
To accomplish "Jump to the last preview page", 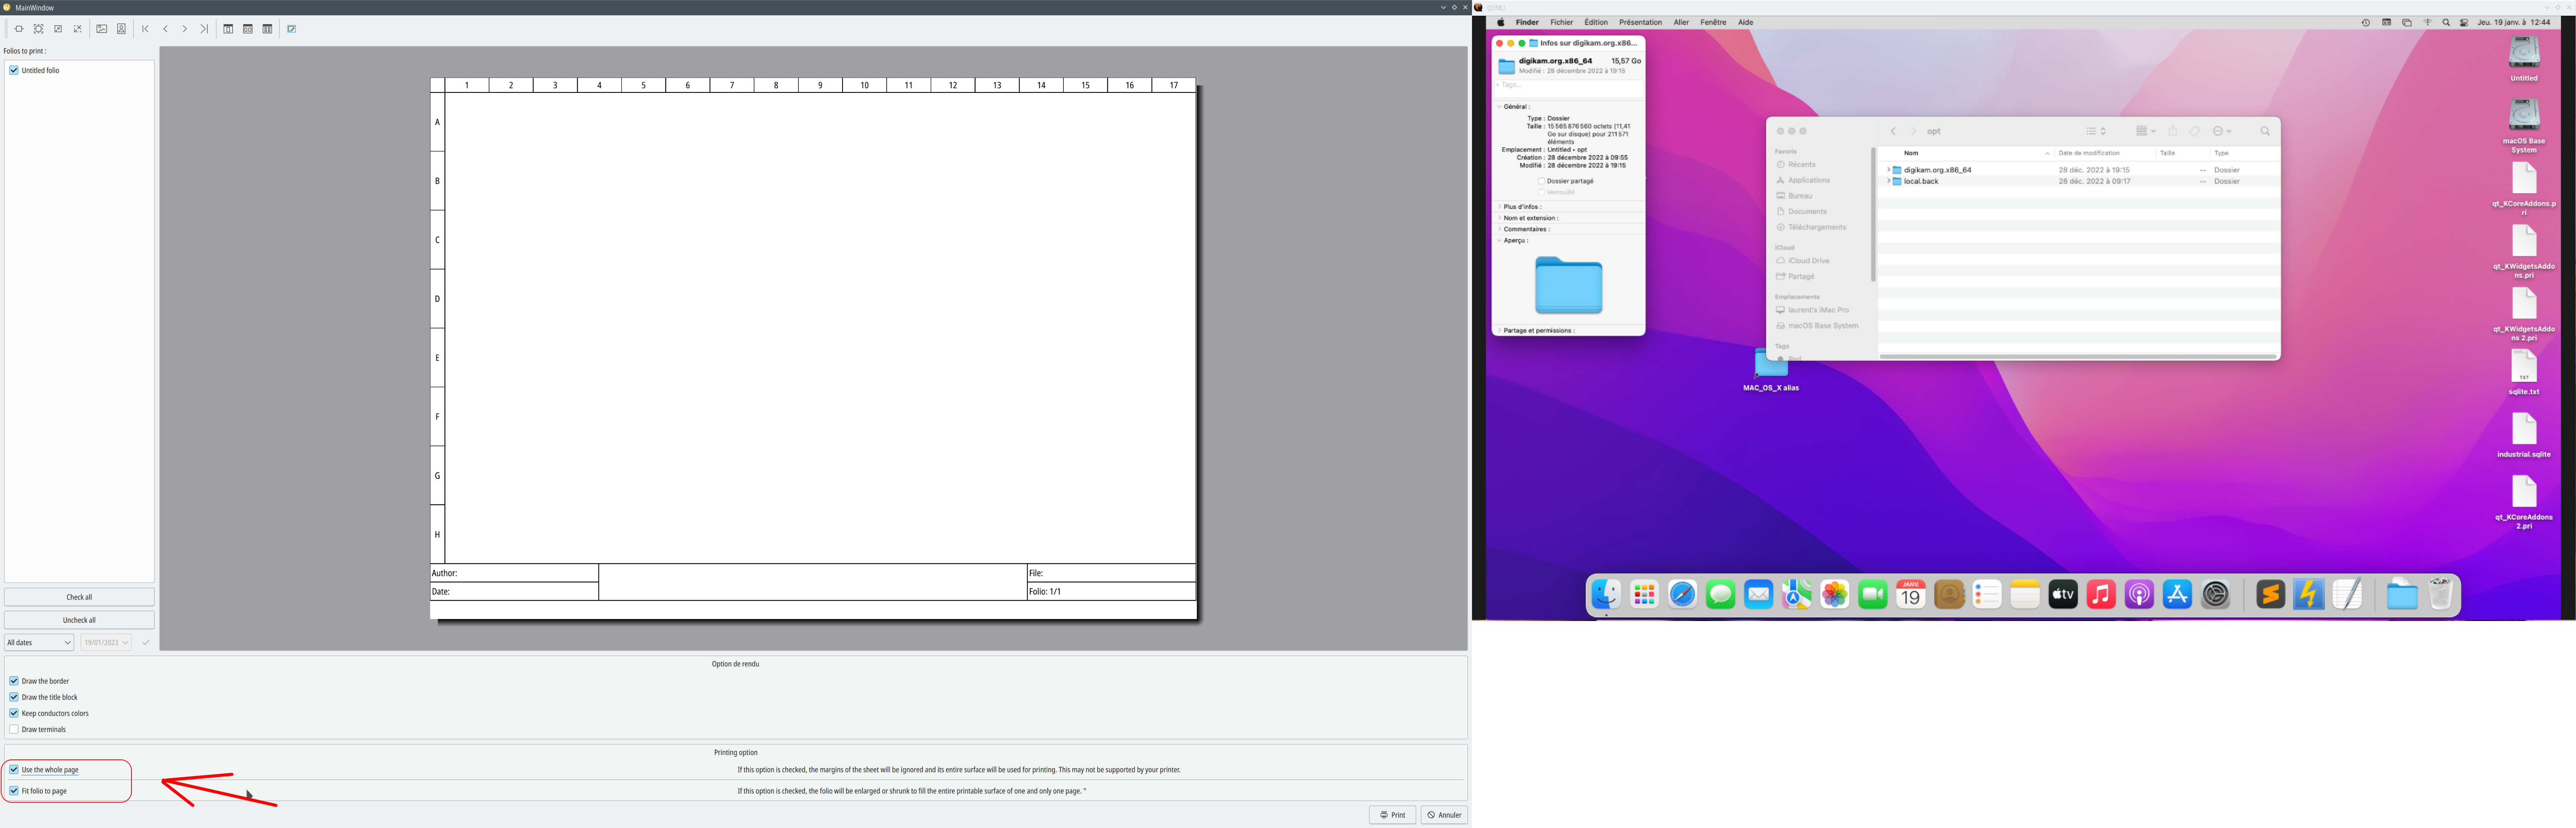I will pyautogui.click(x=204, y=29).
